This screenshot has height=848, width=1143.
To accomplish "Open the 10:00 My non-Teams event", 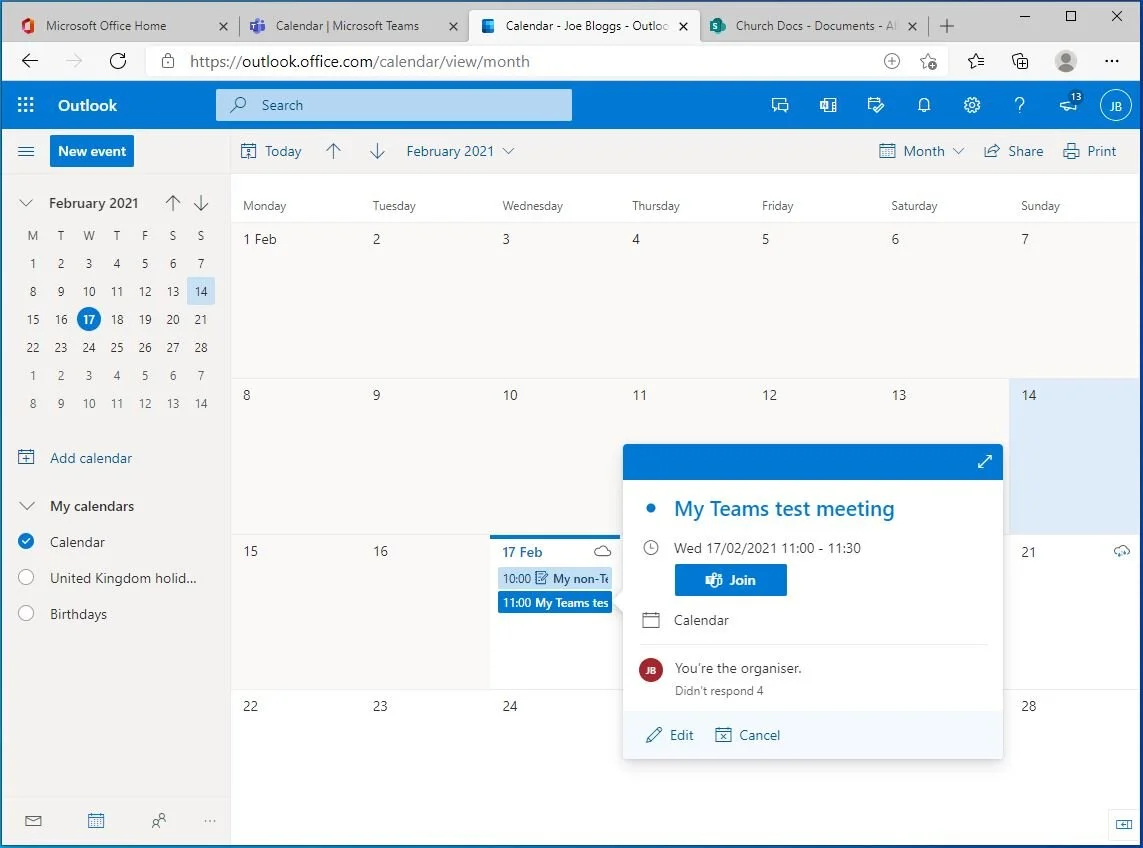I will click(x=555, y=578).
